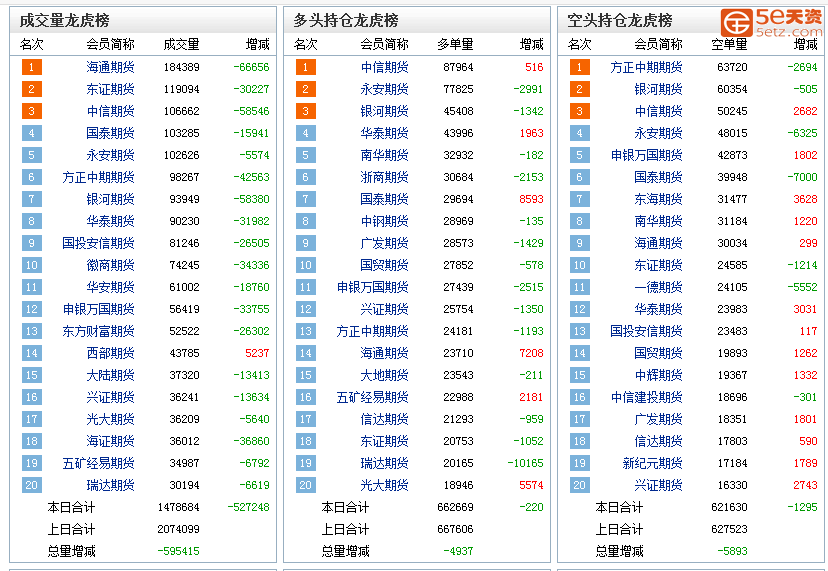Click 东方财富期货 member link
828x571 pixels.
(98, 331)
